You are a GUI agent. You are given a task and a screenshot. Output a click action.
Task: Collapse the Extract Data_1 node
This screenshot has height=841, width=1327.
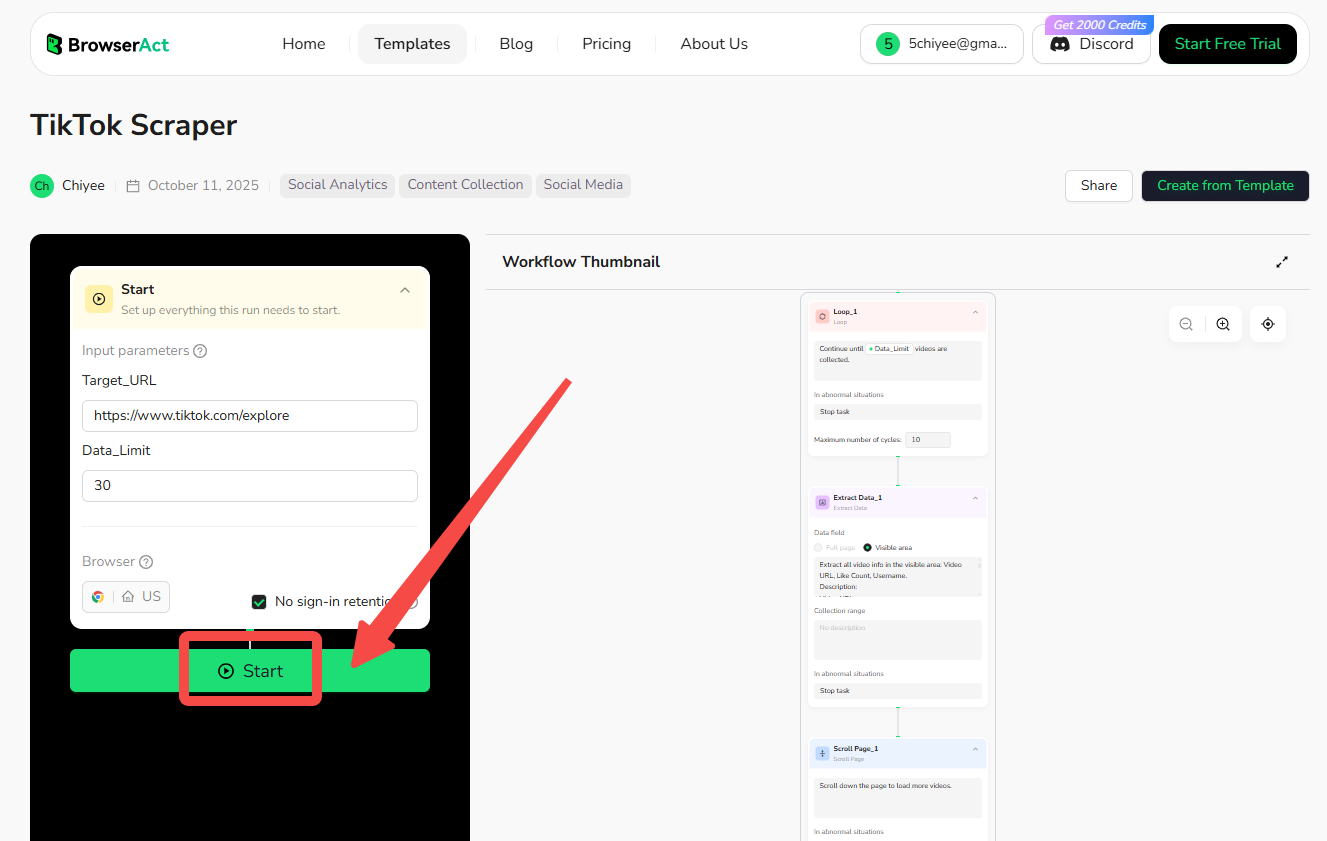tap(975, 499)
